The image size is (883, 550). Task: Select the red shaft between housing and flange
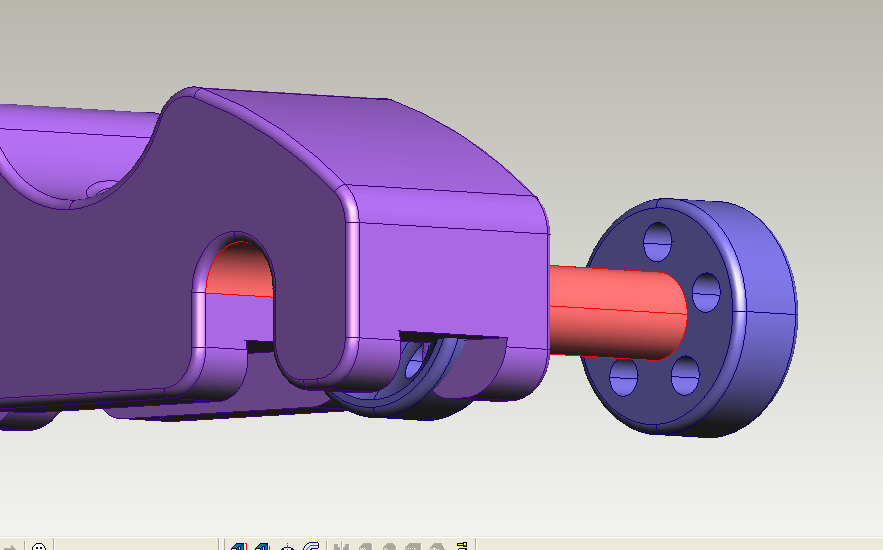[618, 313]
